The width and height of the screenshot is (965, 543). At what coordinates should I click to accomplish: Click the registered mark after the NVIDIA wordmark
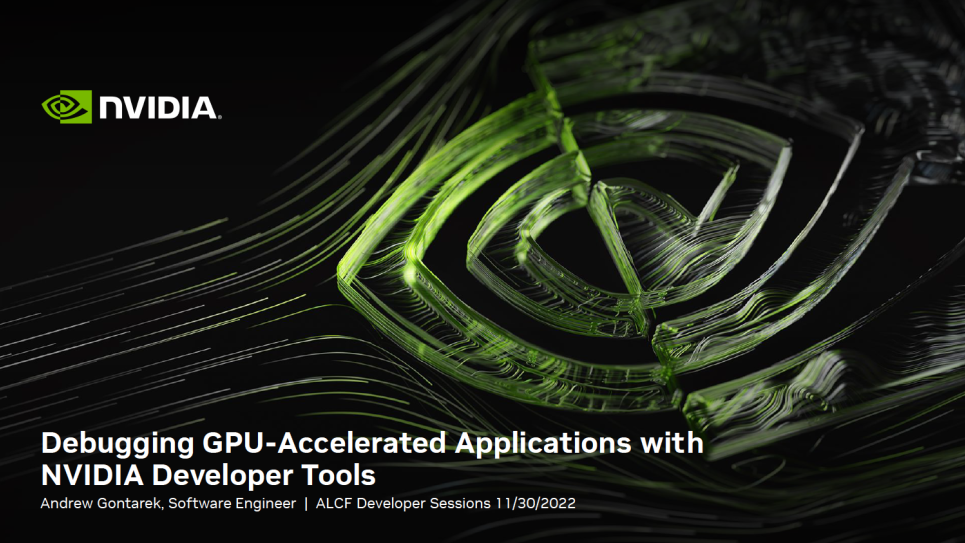click(219, 118)
